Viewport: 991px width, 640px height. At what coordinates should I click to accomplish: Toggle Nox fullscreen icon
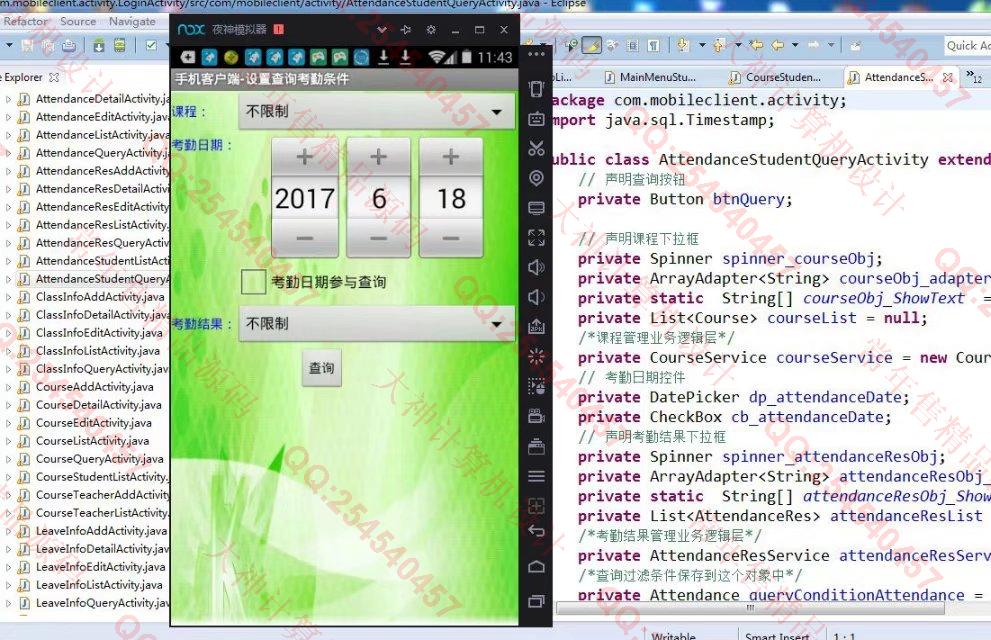536,238
